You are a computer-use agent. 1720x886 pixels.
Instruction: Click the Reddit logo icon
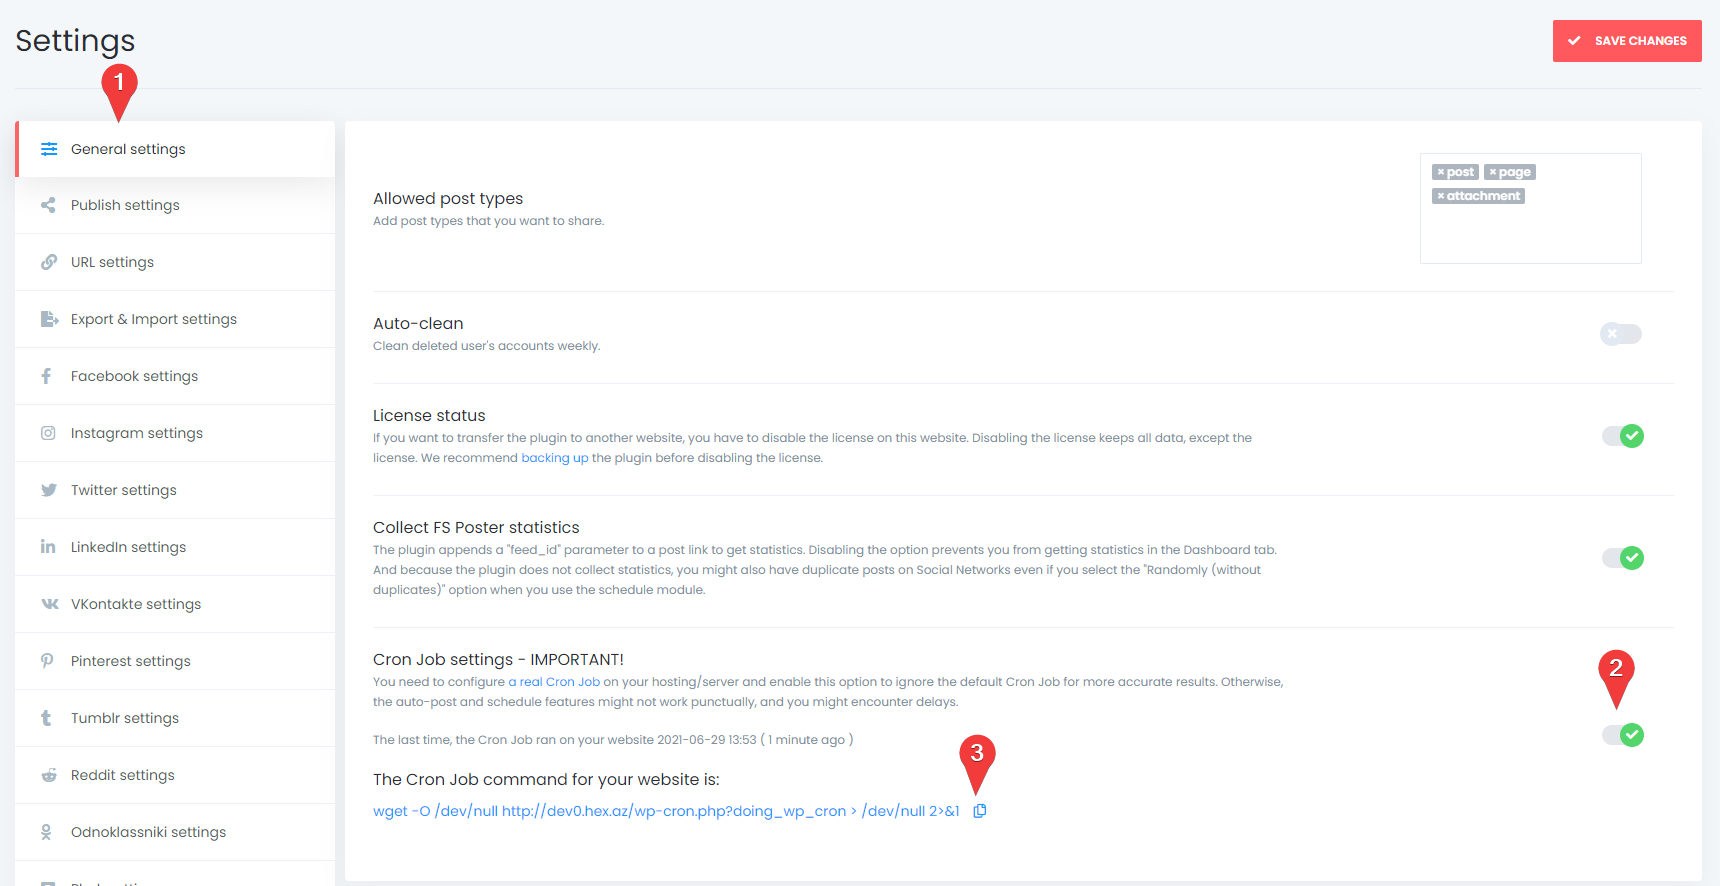point(48,775)
